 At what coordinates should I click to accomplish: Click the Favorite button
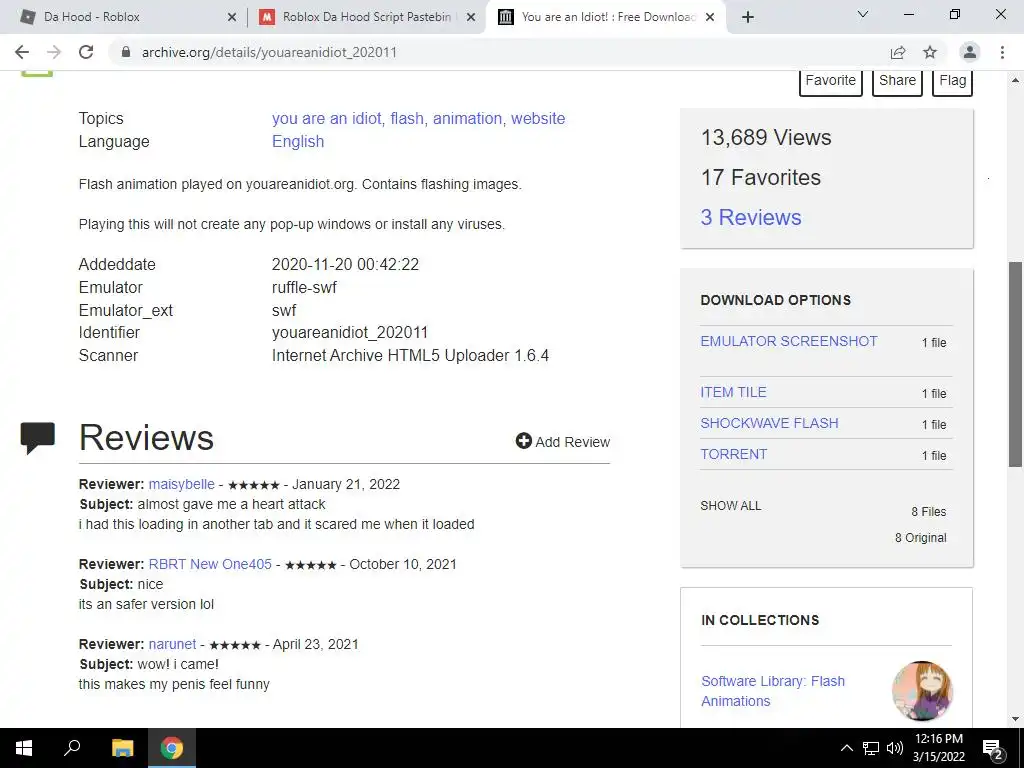[x=831, y=81]
